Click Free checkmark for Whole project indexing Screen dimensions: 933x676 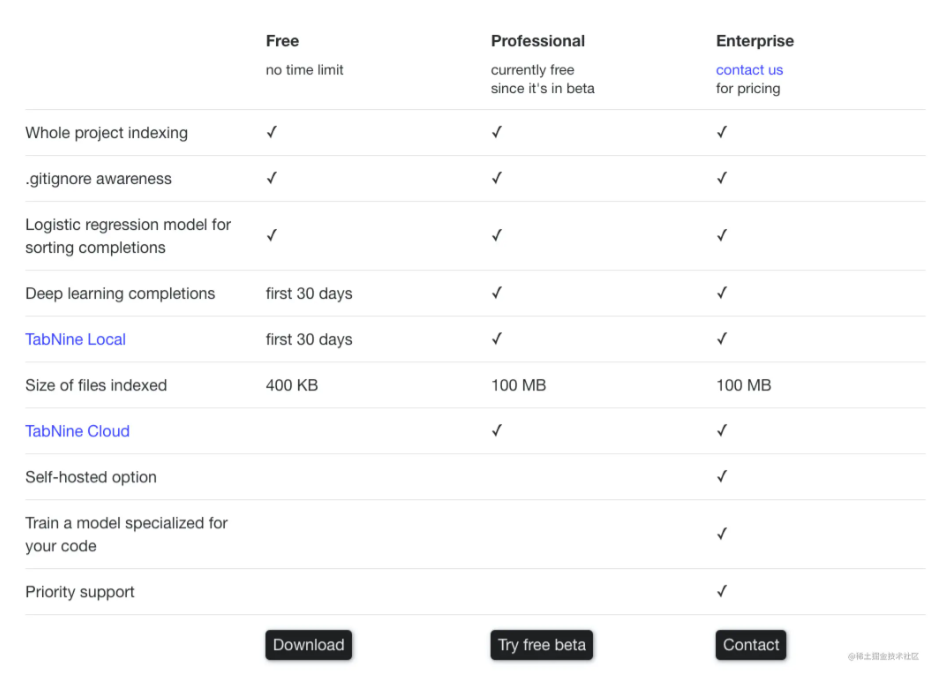(x=271, y=132)
